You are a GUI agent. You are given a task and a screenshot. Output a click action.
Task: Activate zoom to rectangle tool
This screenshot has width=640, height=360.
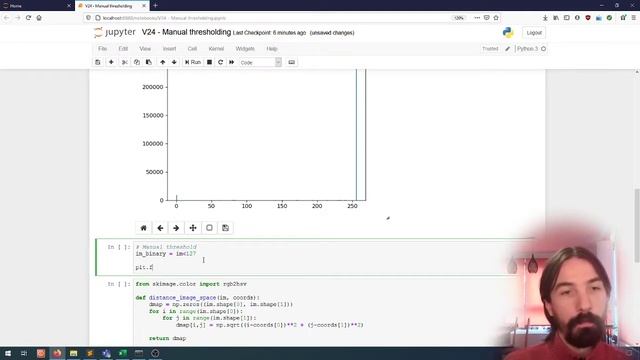pos(209,228)
